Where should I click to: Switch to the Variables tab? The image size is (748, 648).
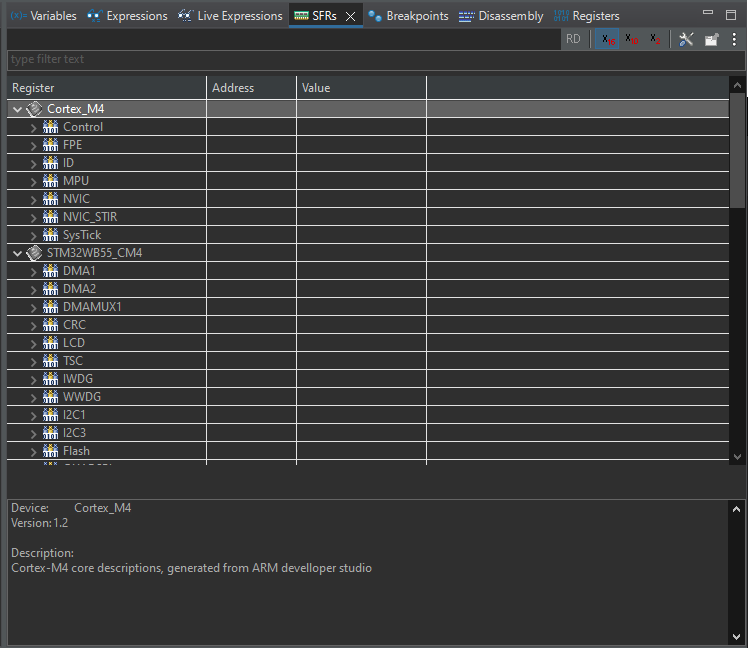point(43,16)
